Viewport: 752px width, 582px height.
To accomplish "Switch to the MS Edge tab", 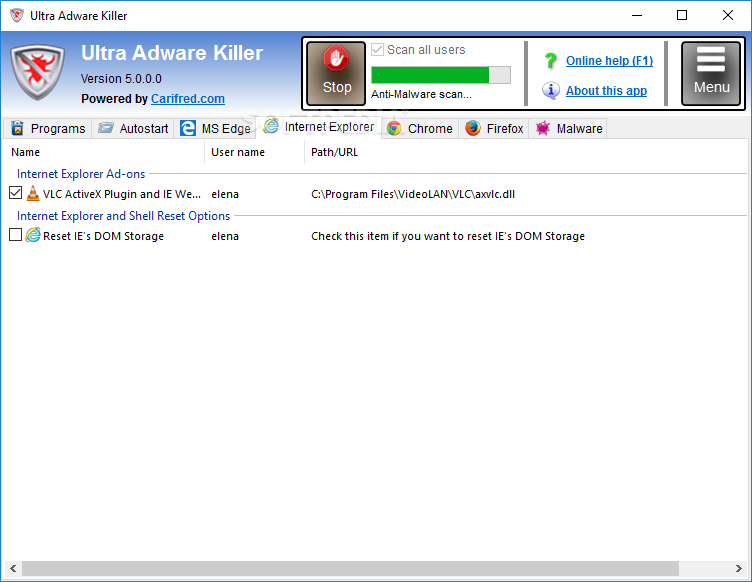I will pos(215,128).
